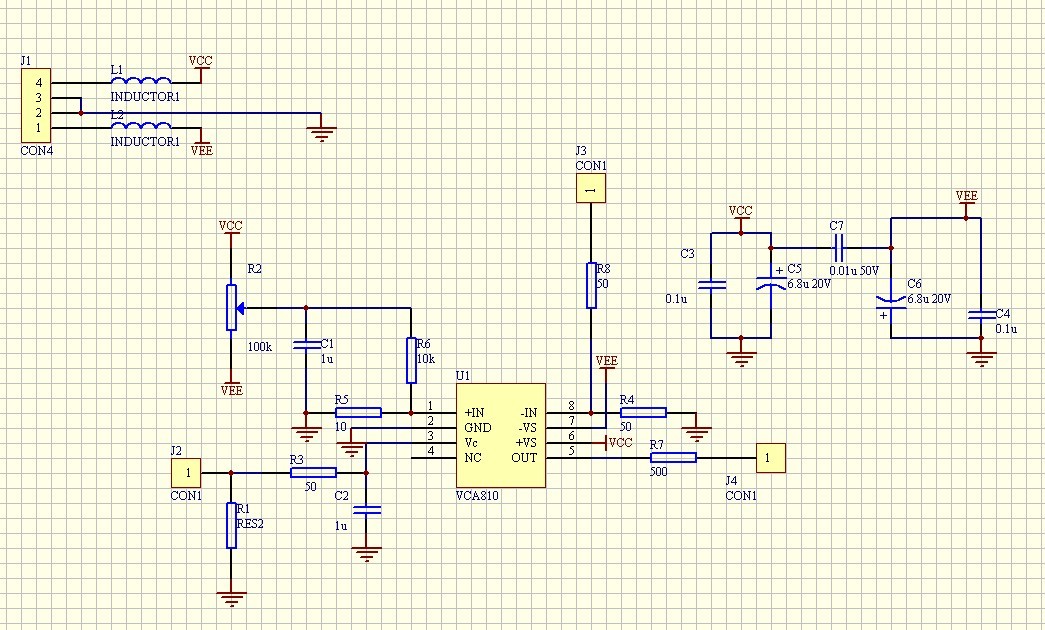1045x630 pixels.
Task: Click the '6.8u 20V' value of C6
Action: tap(929, 299)
